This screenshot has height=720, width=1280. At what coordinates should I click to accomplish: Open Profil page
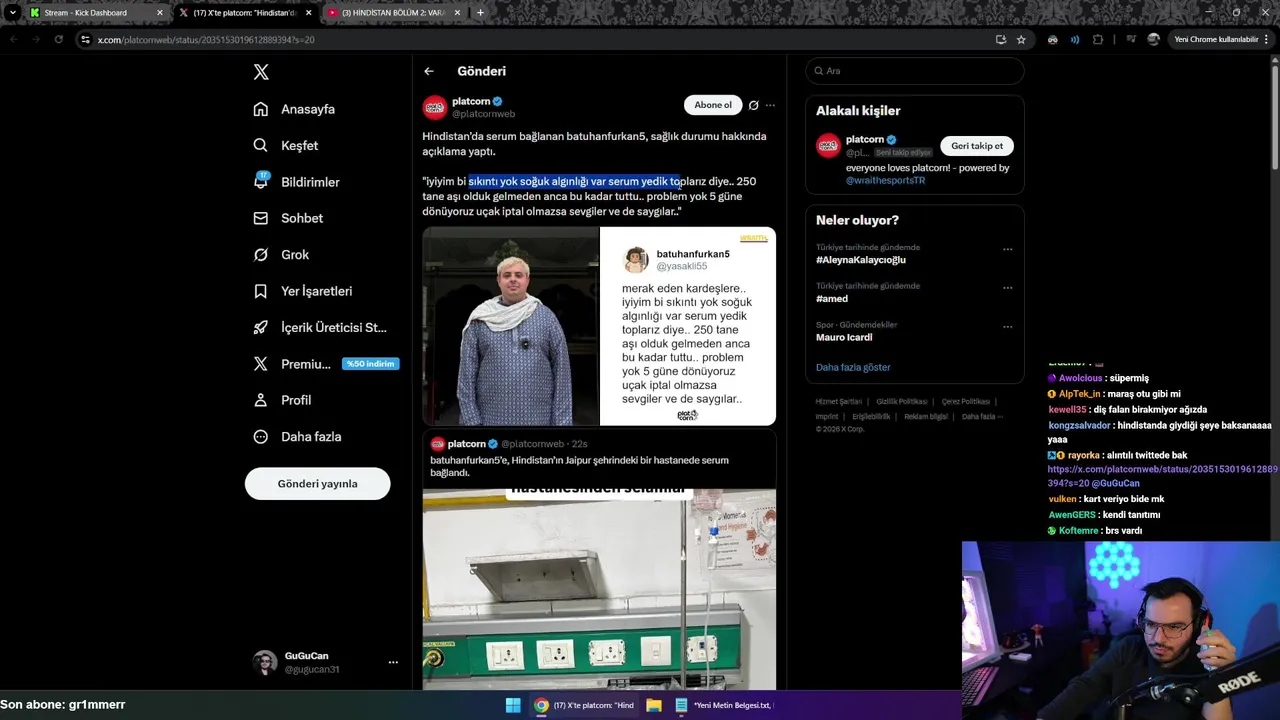coord(282,400)
